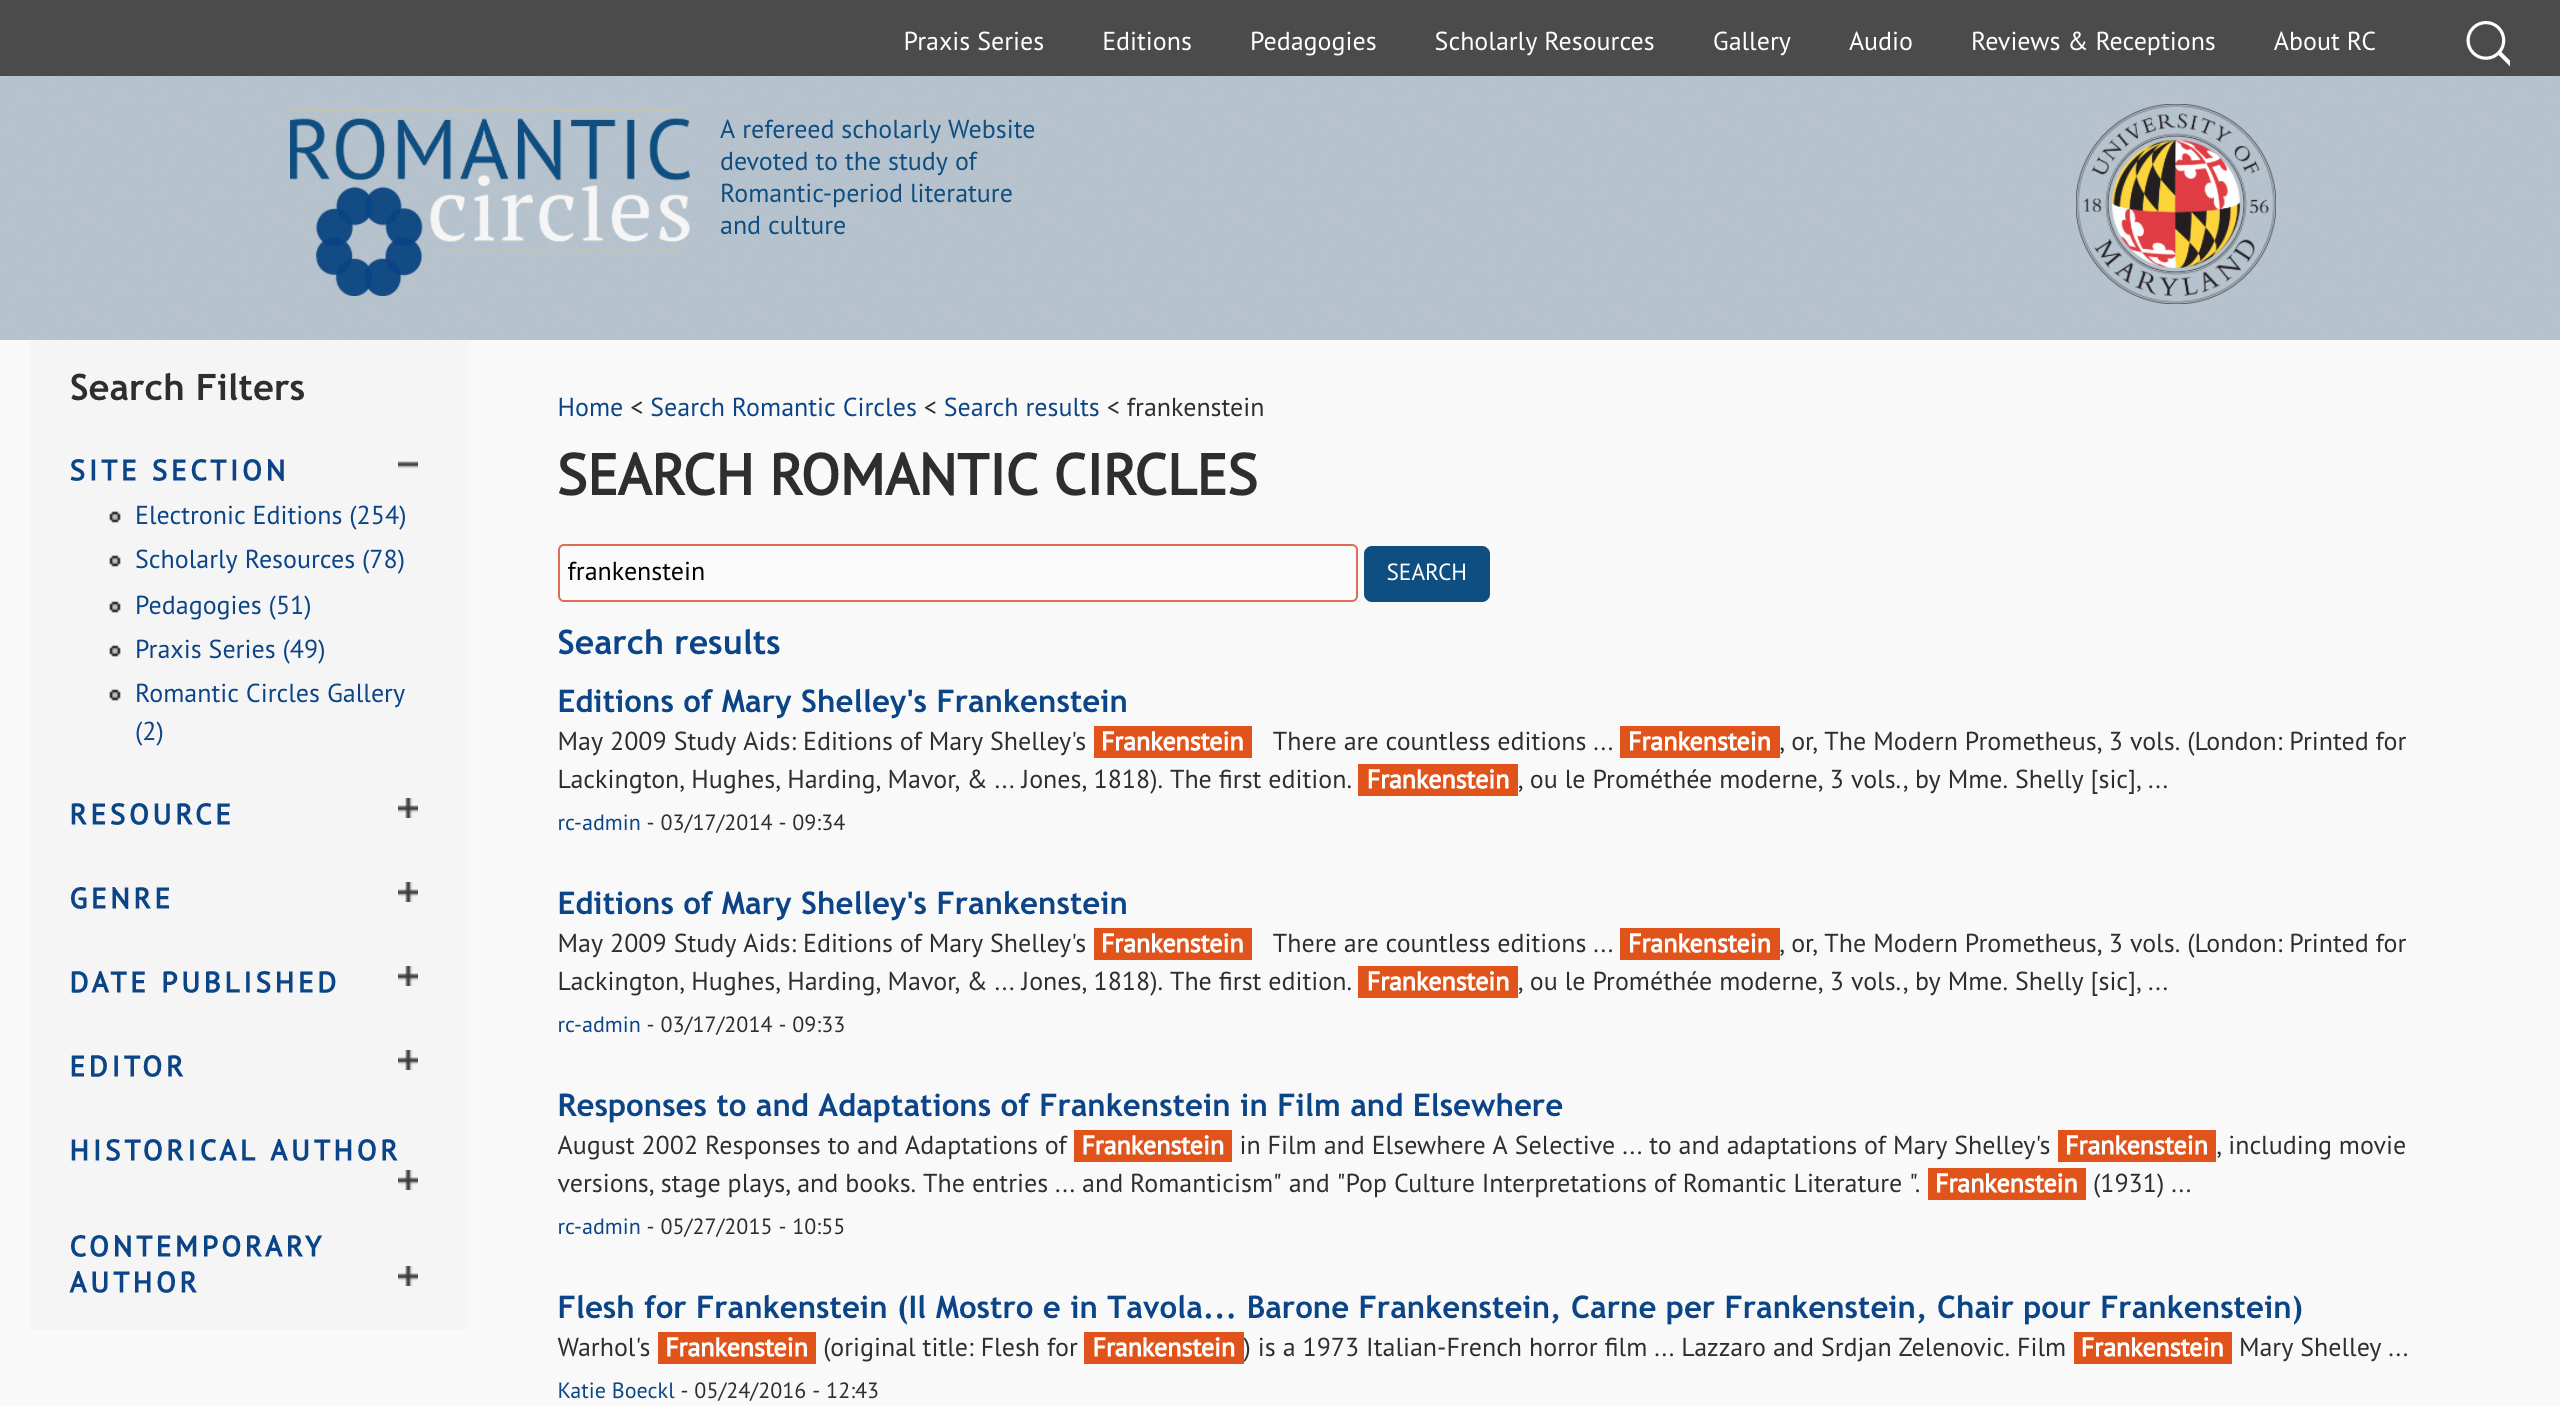Image resolution: width=2560 pixels, height=1406 pixels.
Task: Open Search results breadcrumb link
Action: [1021, 408]
